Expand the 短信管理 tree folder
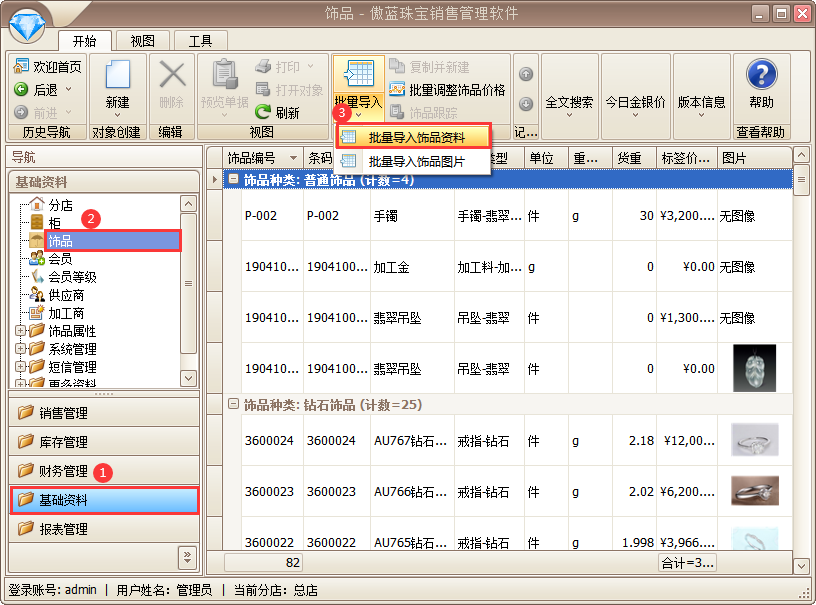The image size is (816, 605). click(x=20, y=367)
